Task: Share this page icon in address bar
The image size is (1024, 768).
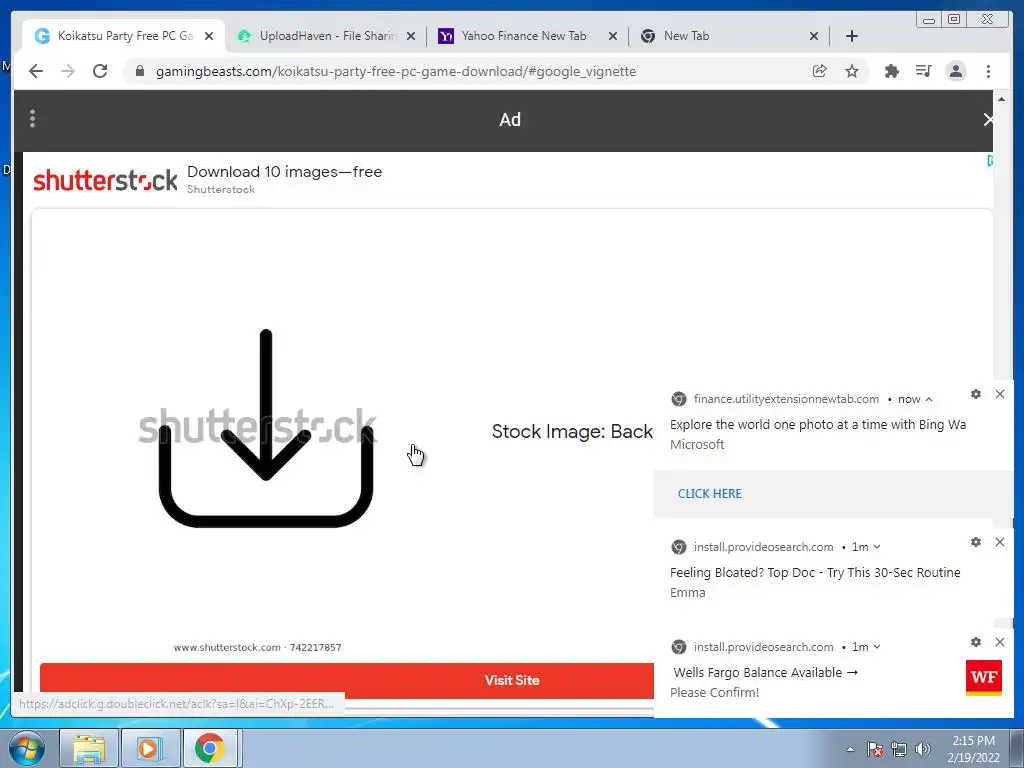Action: pyautogui.click(x=820, y=71)
